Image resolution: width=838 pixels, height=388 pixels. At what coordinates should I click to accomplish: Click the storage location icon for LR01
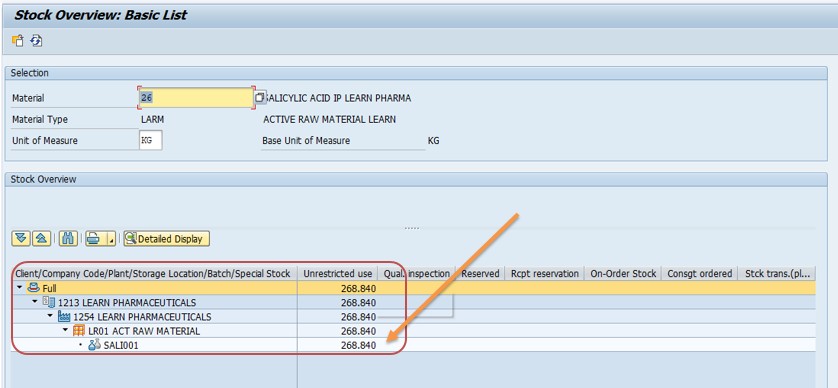tap(79, 331)
